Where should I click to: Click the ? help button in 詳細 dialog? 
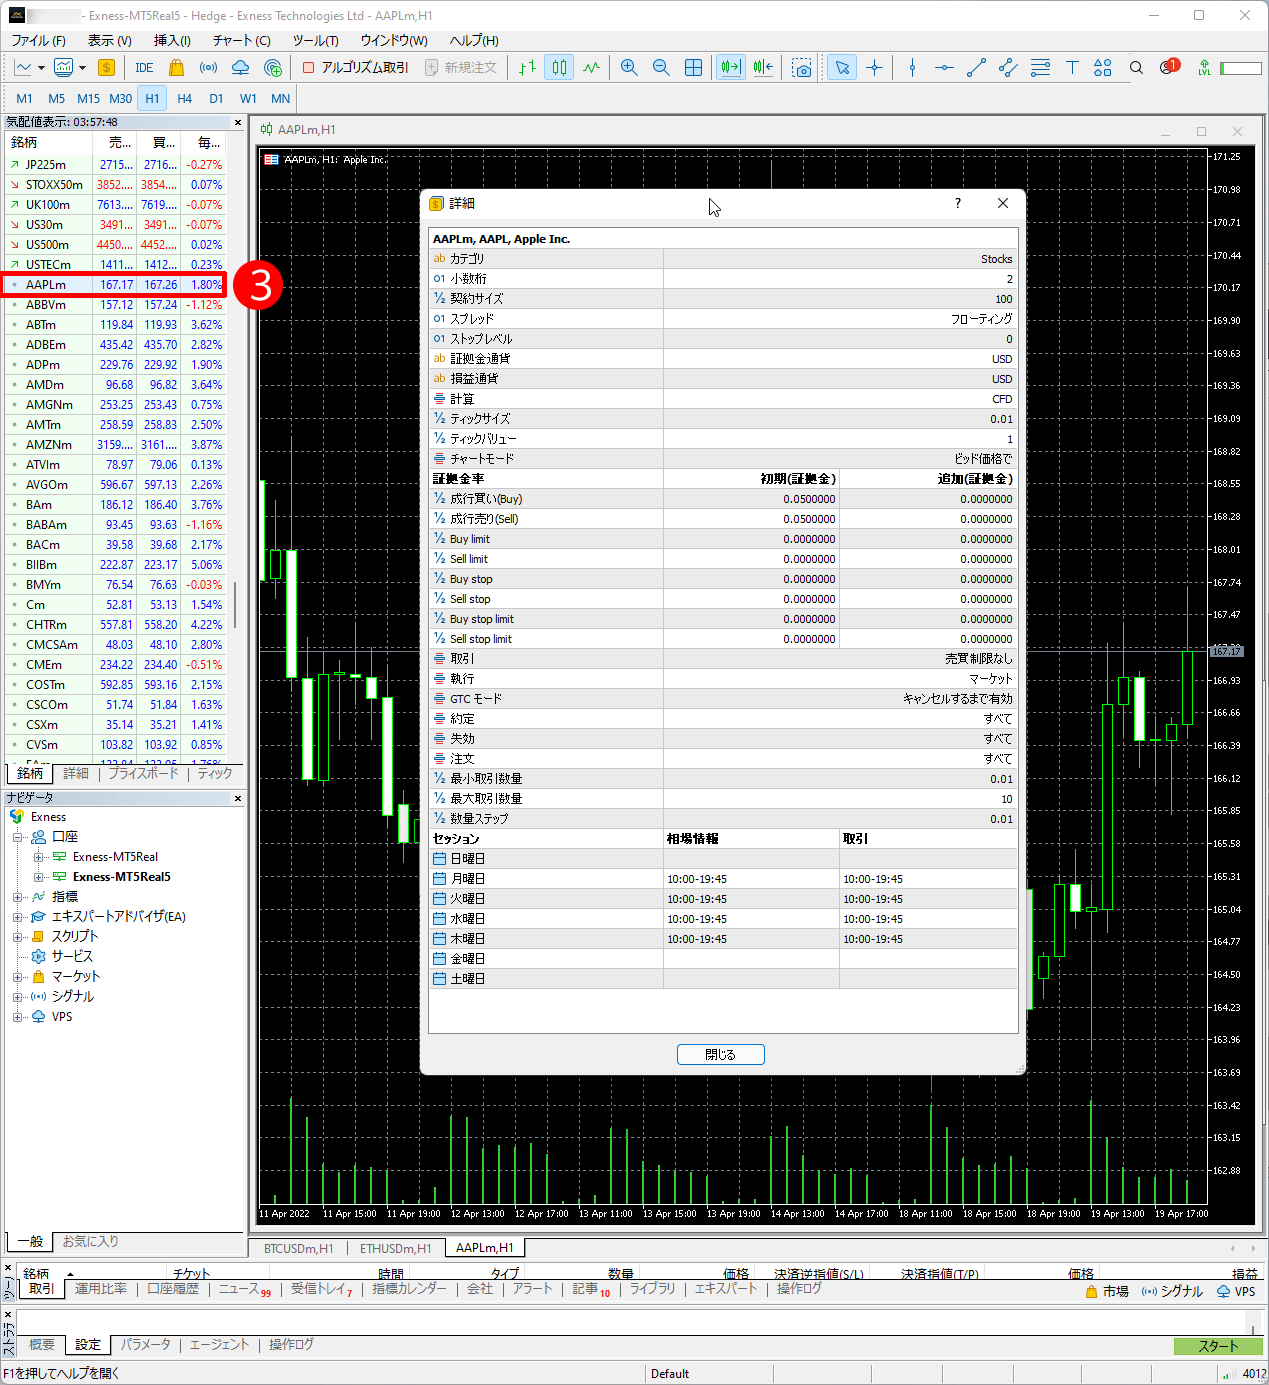click(958, 203)
